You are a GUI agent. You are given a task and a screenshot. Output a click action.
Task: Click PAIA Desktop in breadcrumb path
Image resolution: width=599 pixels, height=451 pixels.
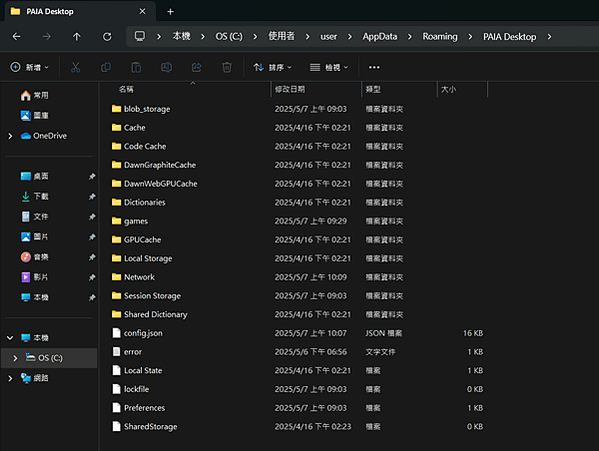tap(510, 37)
